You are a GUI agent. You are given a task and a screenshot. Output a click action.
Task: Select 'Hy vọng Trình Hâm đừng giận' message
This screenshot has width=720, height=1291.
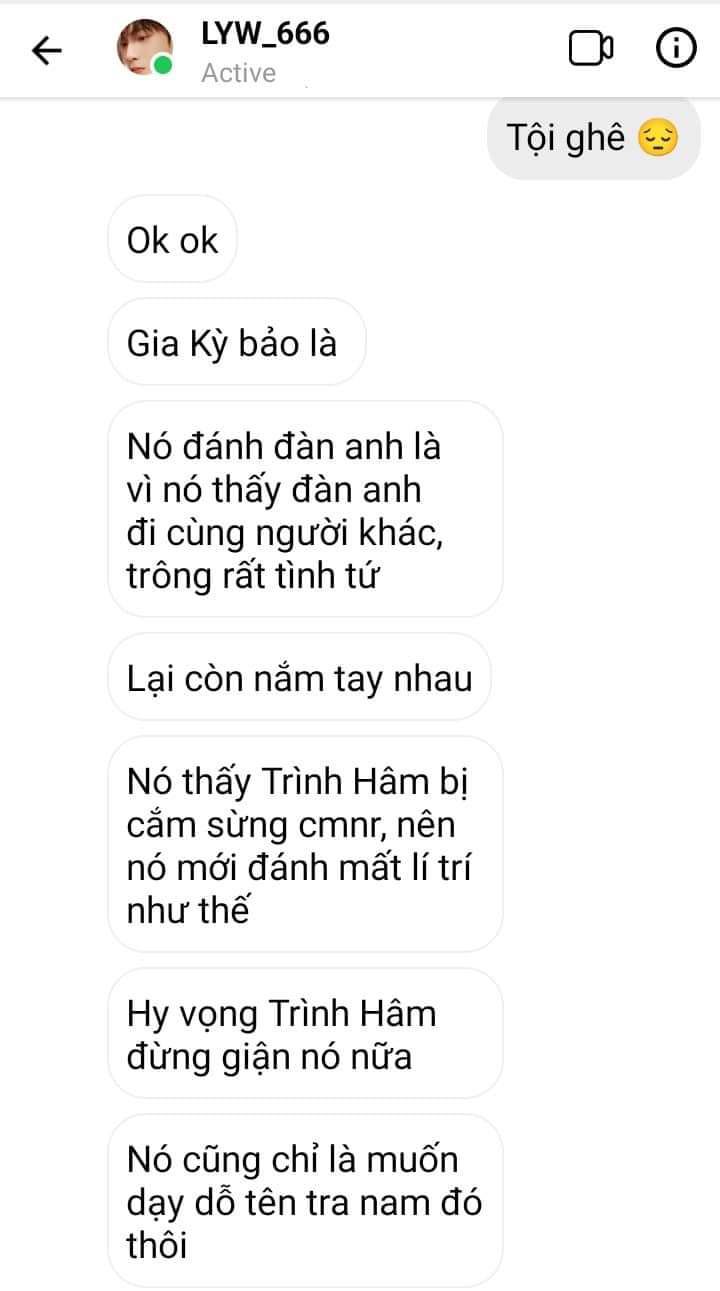tap(305, 1034)
